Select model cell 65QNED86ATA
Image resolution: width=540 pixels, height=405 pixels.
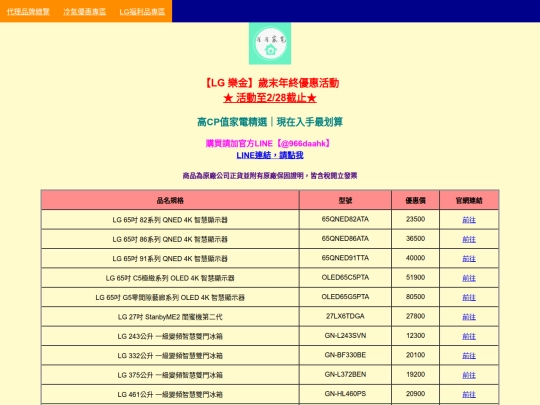(x=345, y=238)
